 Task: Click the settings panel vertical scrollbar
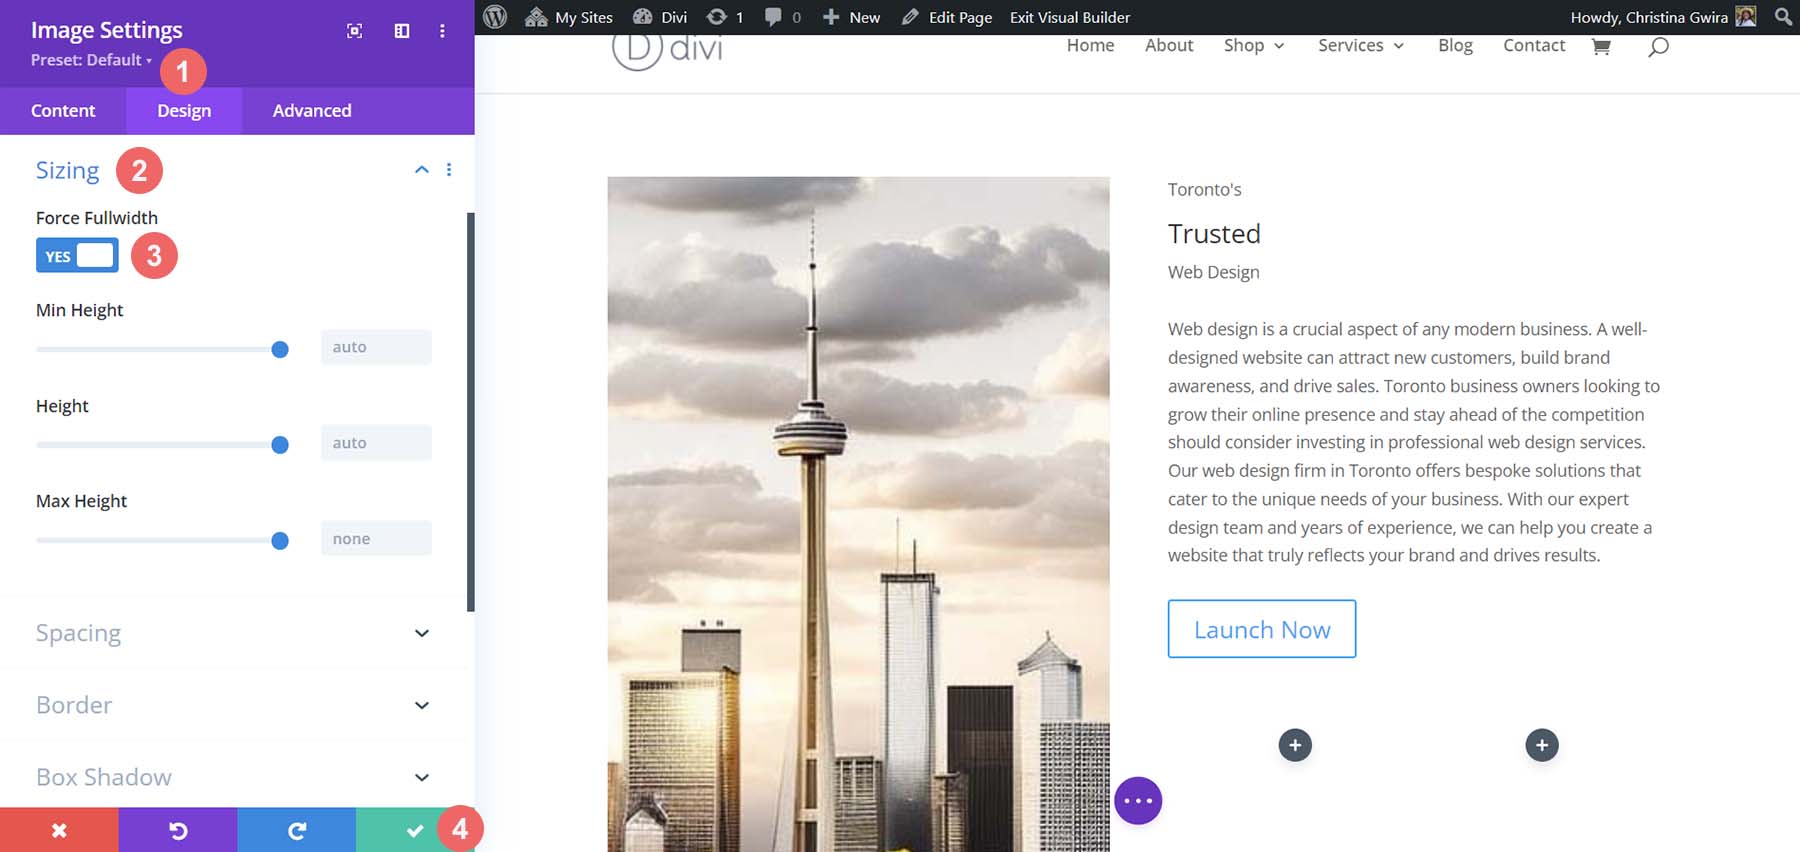click(470, 412)
